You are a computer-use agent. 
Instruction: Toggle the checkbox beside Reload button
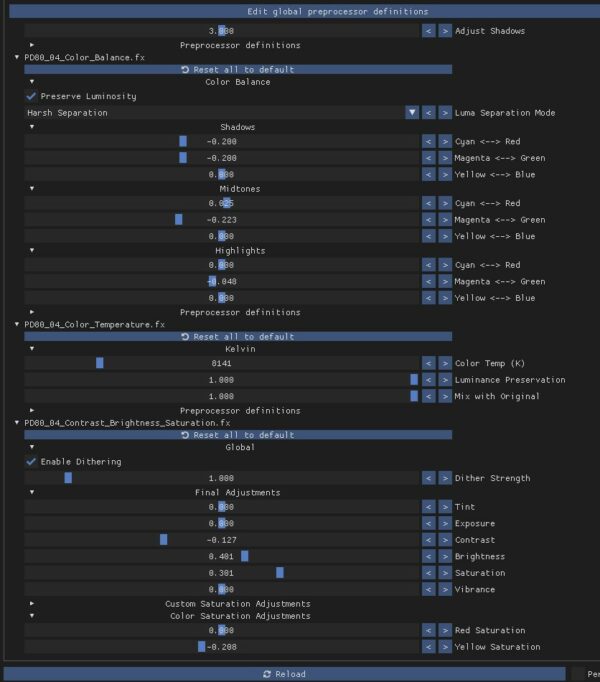[578, 674]
